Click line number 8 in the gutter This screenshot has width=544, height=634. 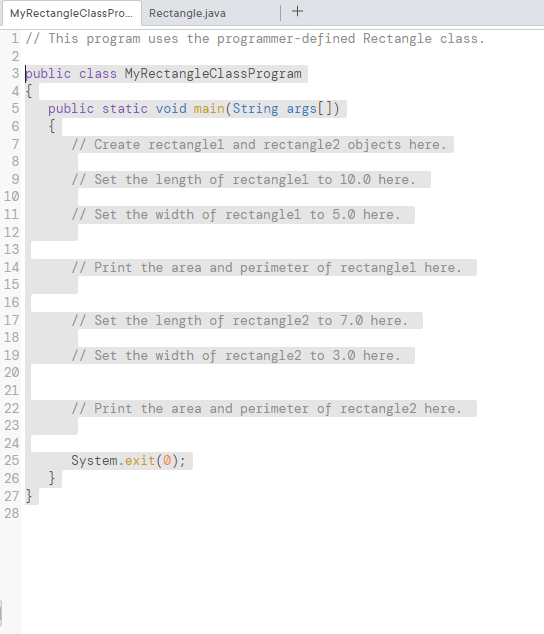point(15,161)
